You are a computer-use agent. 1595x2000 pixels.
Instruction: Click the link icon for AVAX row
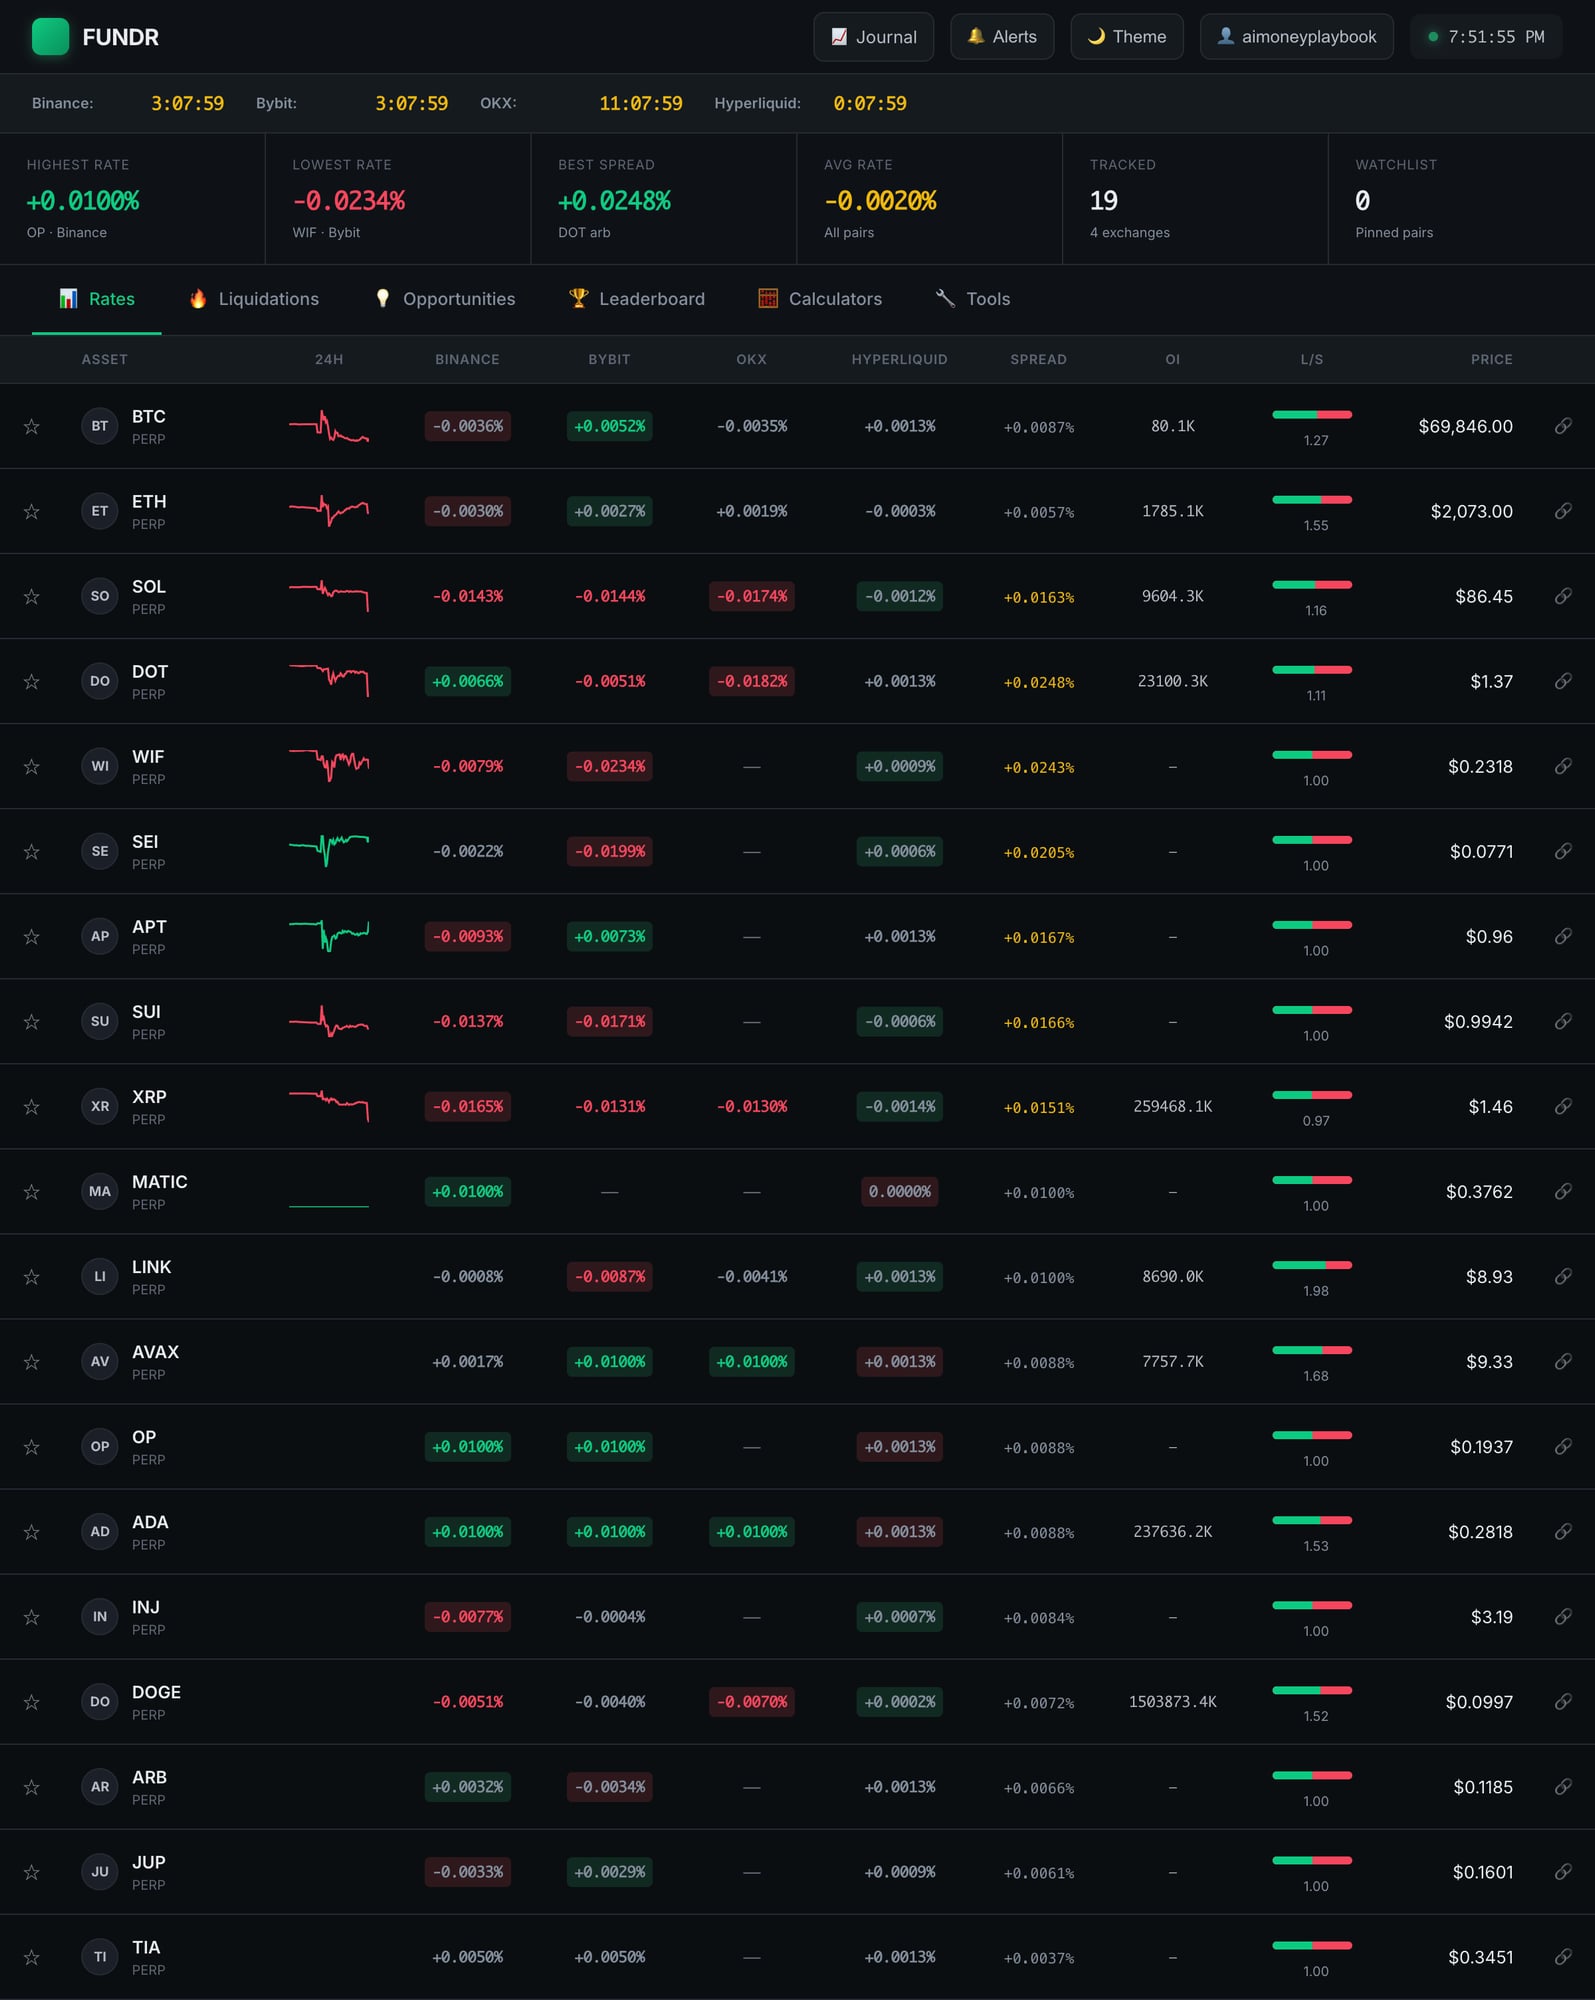point(1563,1361)
